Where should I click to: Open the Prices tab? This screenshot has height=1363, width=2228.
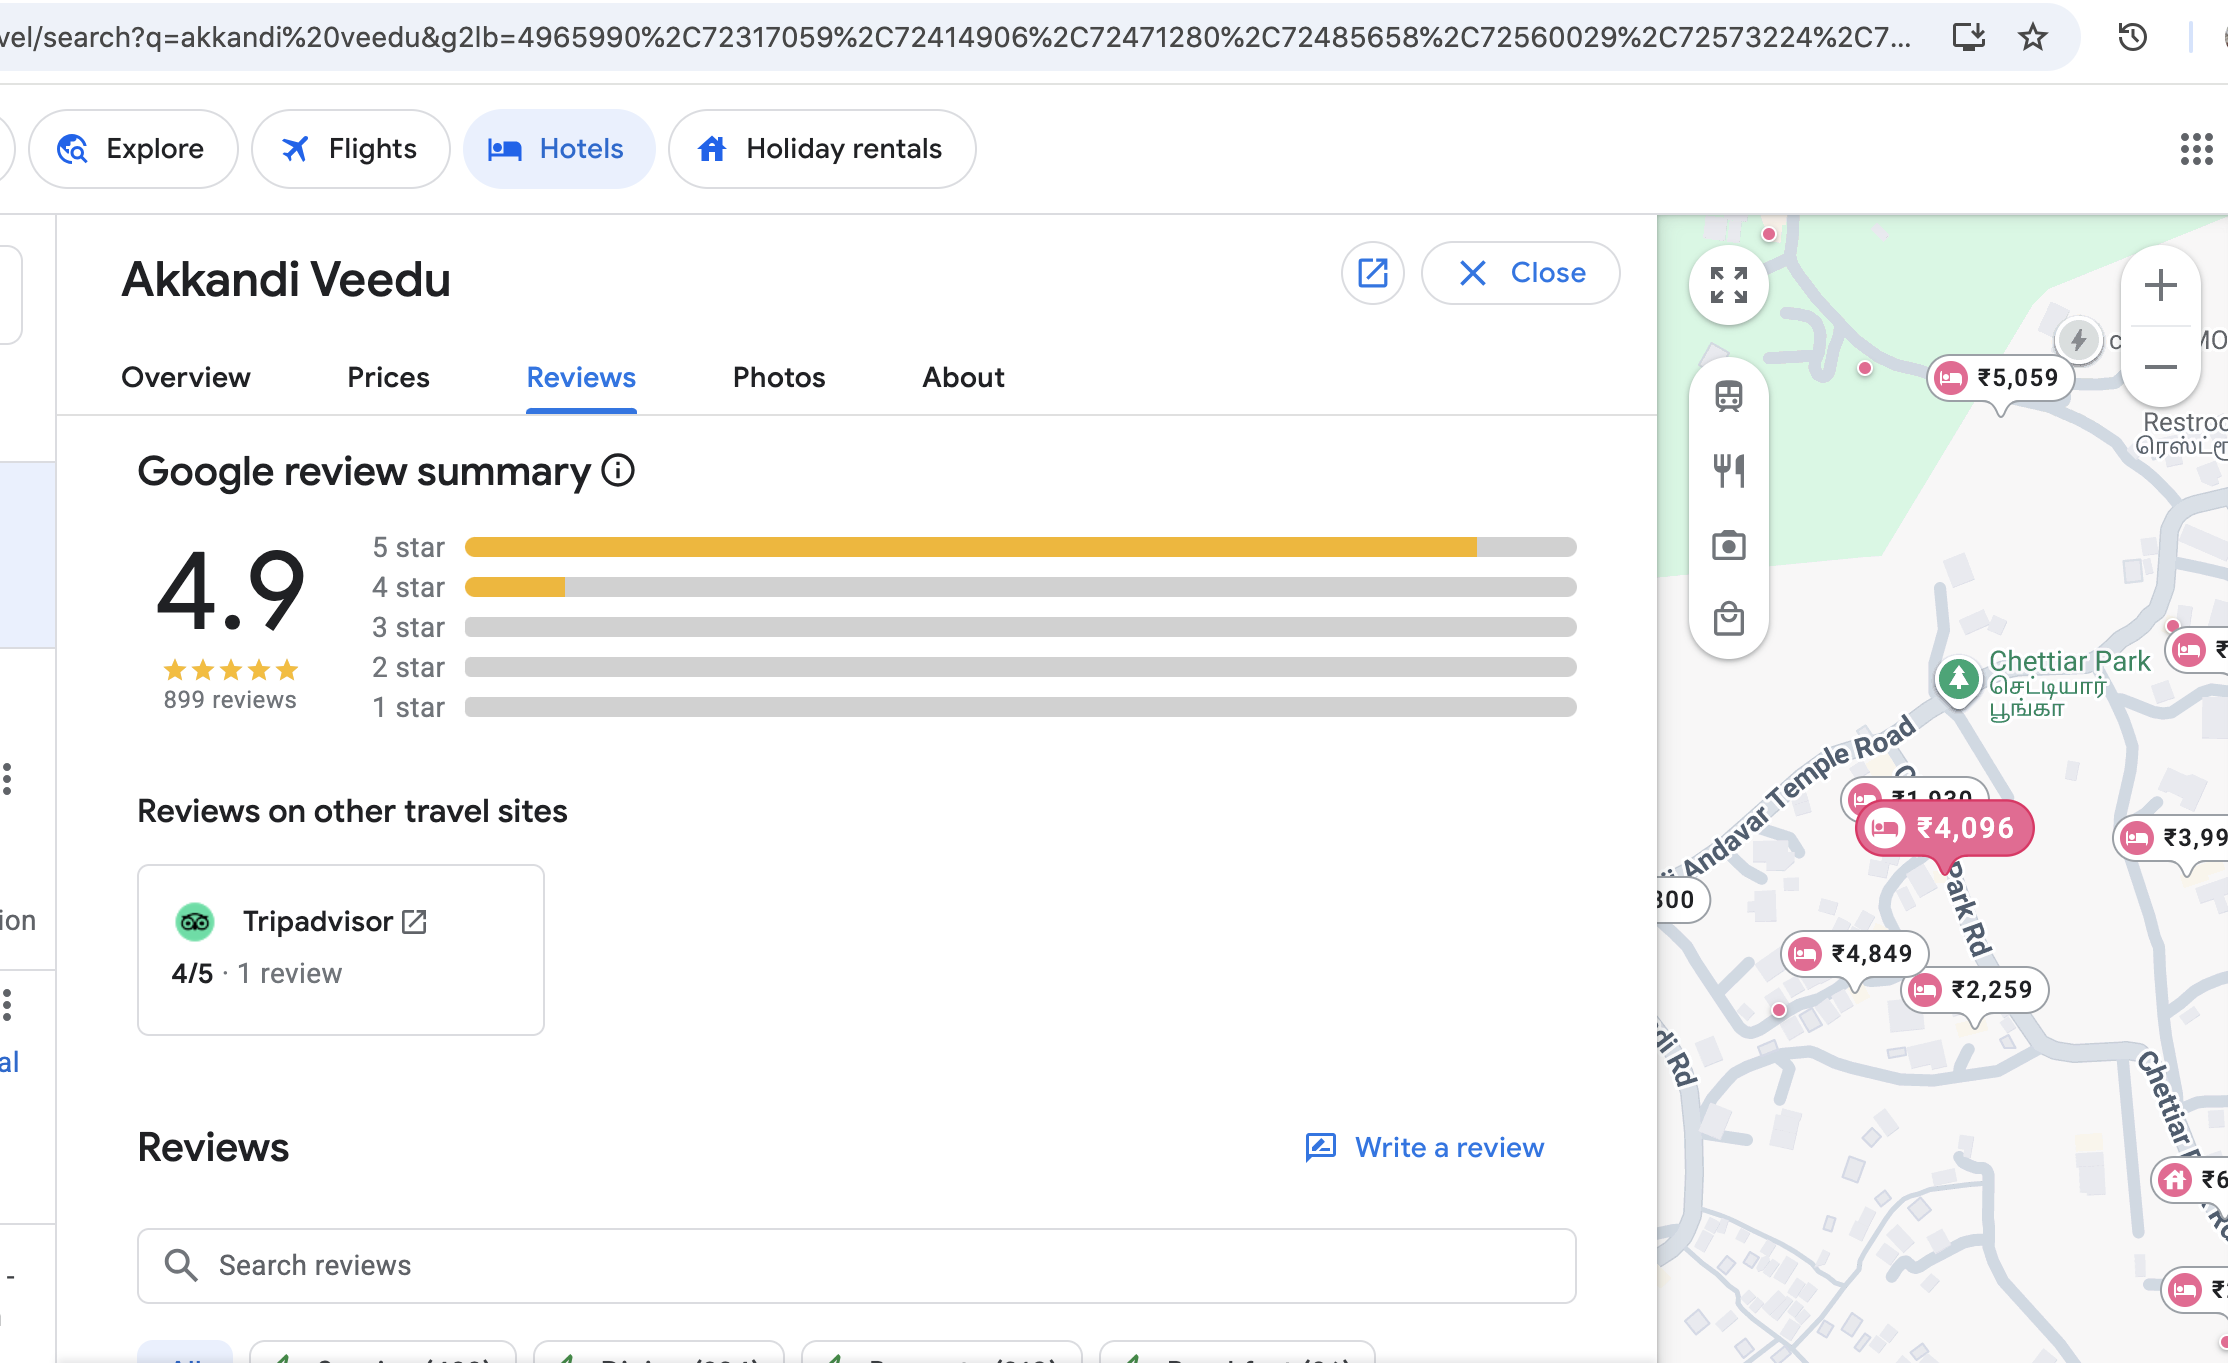[x=388, y=377]
